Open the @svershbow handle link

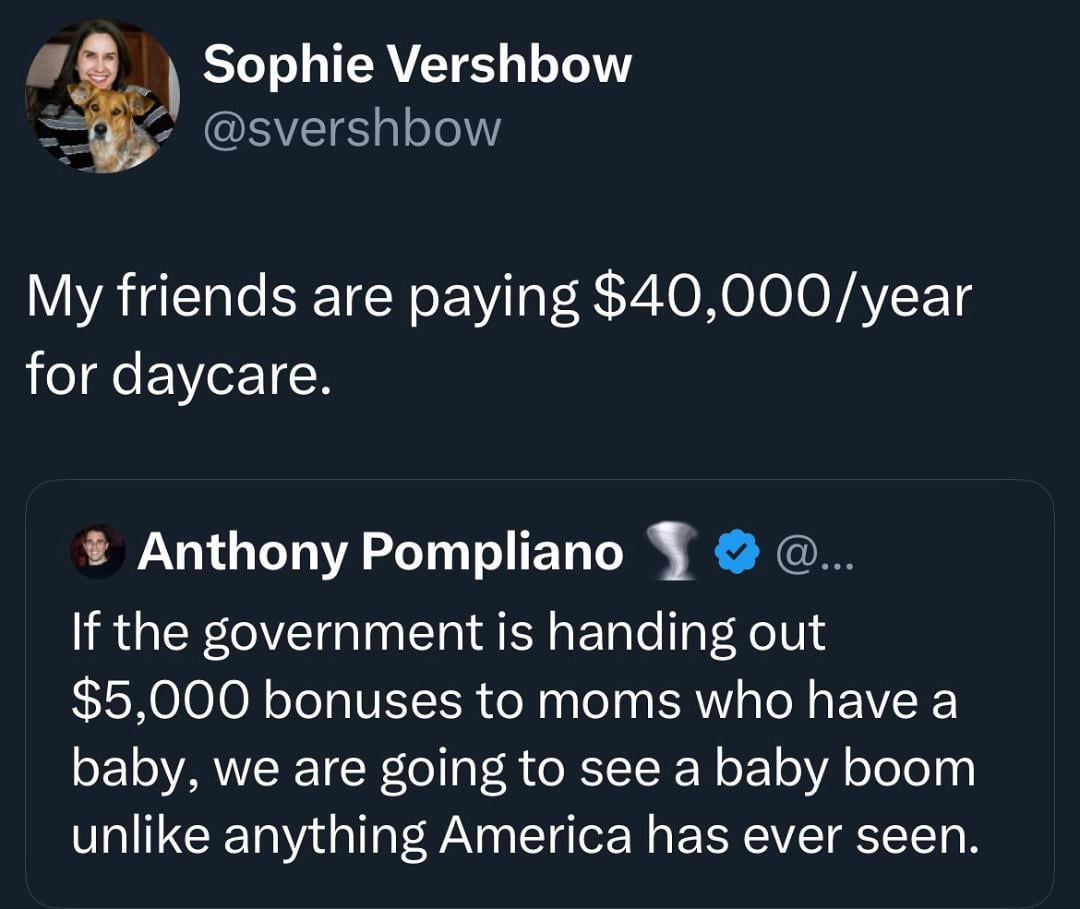(x=351, y=128)
